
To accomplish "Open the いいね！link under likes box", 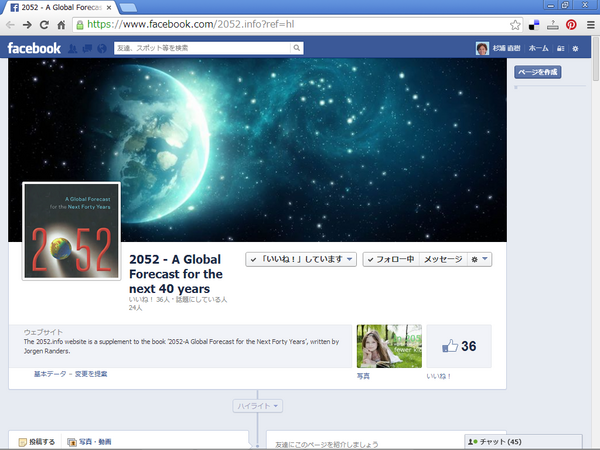I will [x=439, y=376].
